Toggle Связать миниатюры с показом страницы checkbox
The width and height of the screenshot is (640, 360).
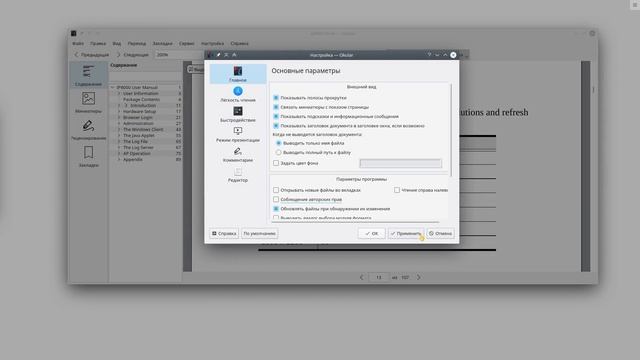(276, 107)
